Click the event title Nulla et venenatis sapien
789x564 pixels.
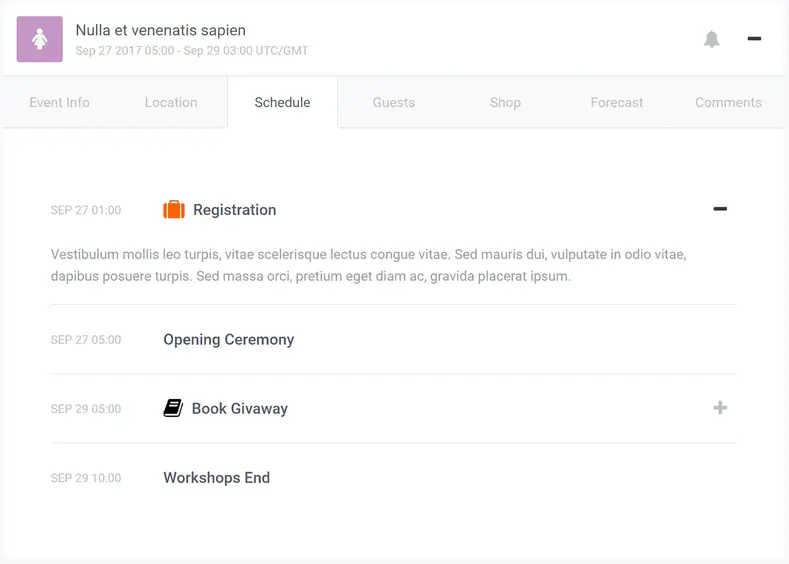click(161, 30)
